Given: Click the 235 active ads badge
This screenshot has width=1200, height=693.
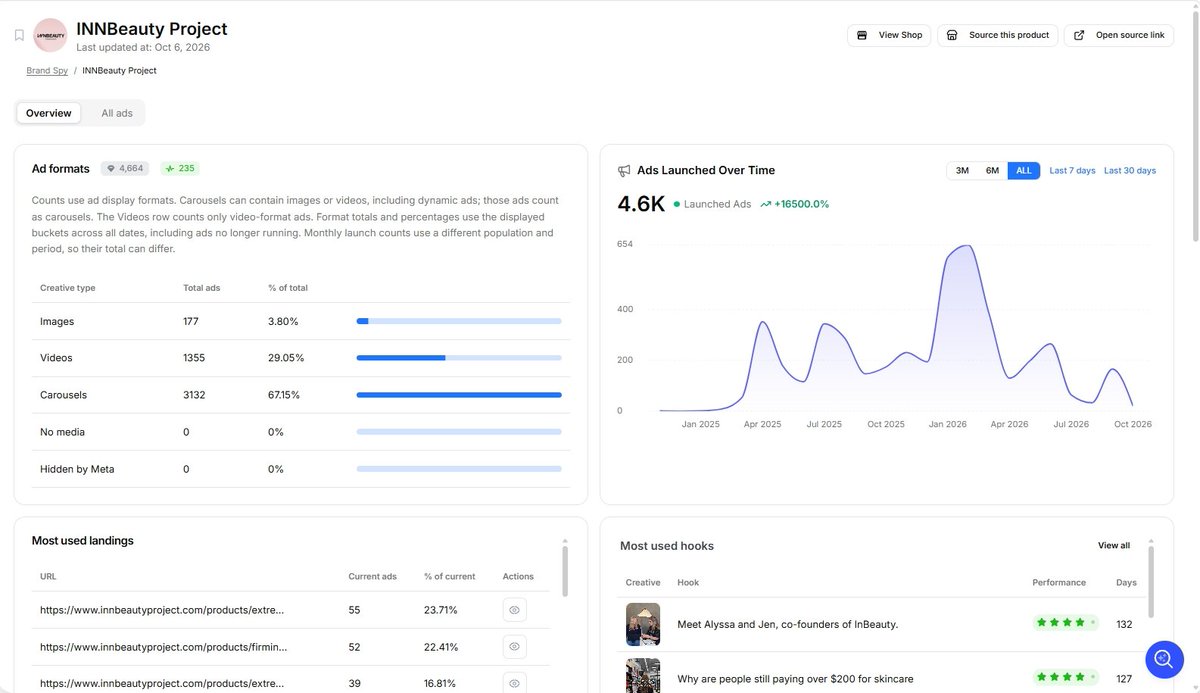Looking at the screenshot, I should [180, 169].
